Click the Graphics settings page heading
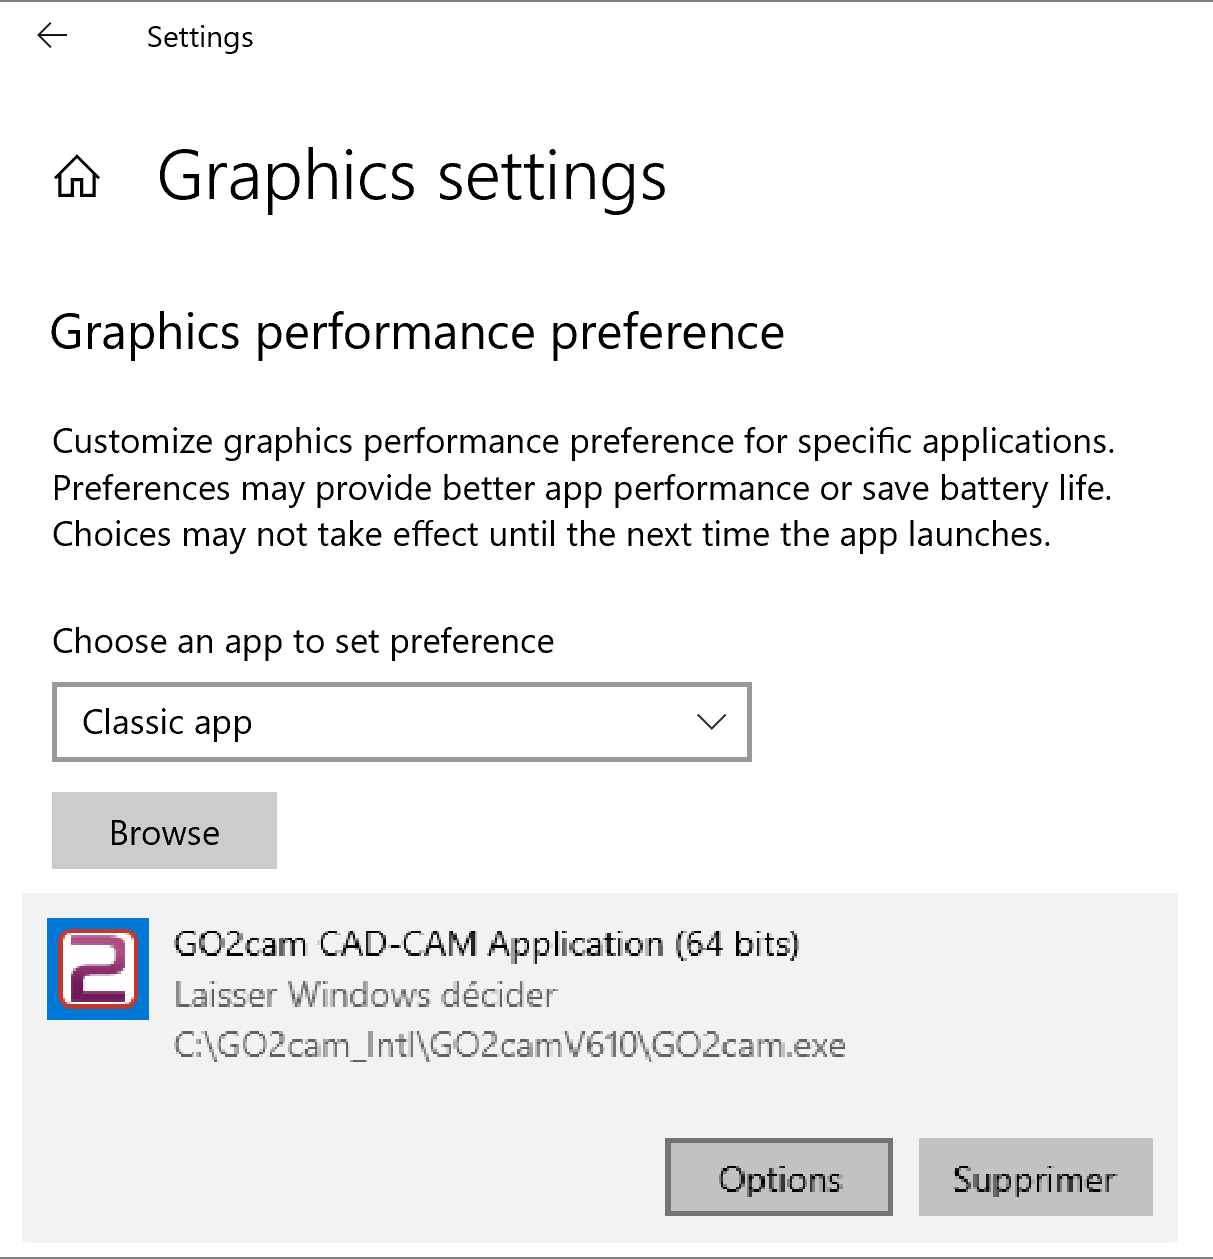This screenshot has height=1259, width=1213. [411, 177]
